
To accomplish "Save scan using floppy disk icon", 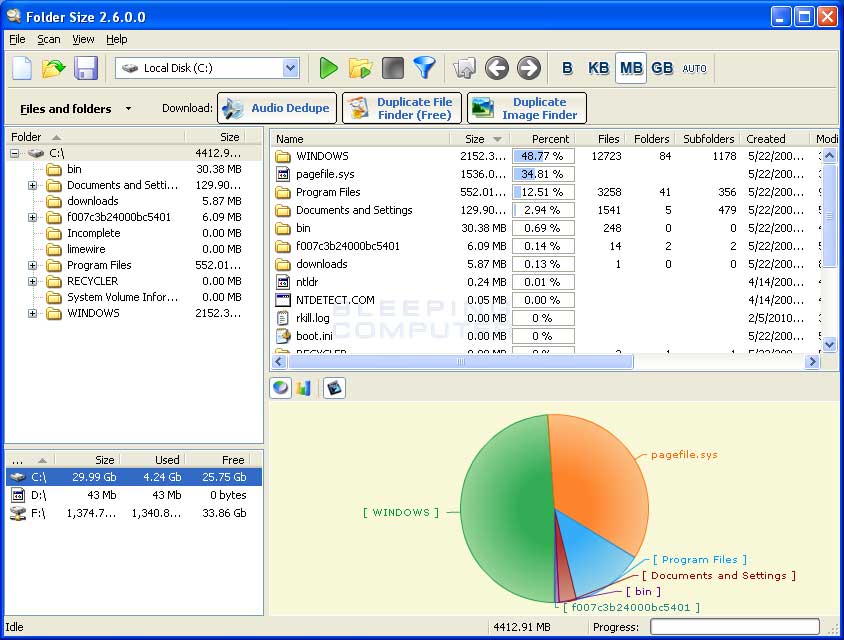I will (x=86, y=68).
